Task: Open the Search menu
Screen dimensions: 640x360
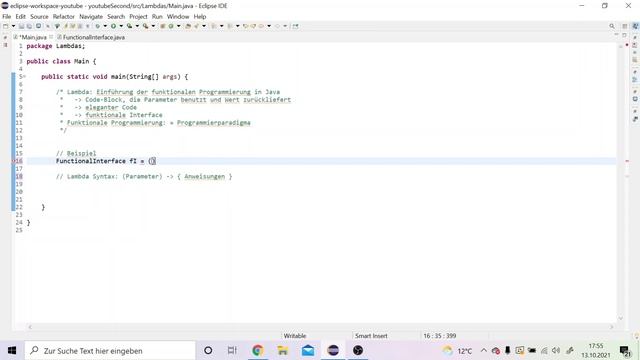Action: (116, 17)
